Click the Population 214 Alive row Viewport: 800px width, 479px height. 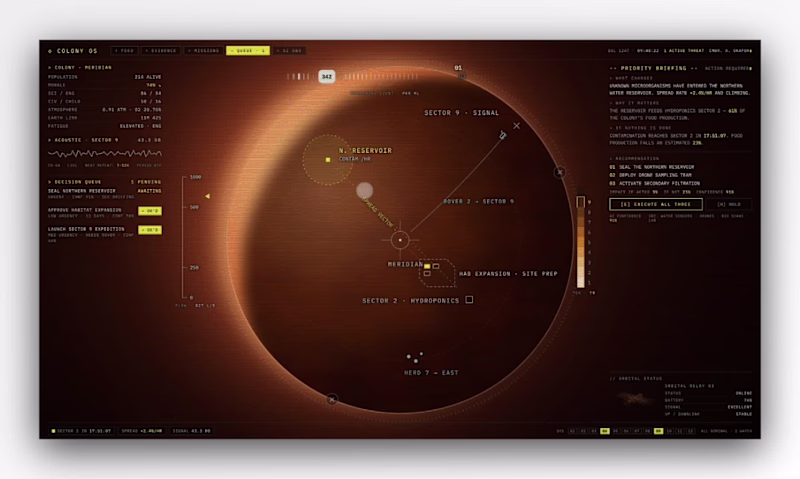pyautogui.click(x=105, y=77)
